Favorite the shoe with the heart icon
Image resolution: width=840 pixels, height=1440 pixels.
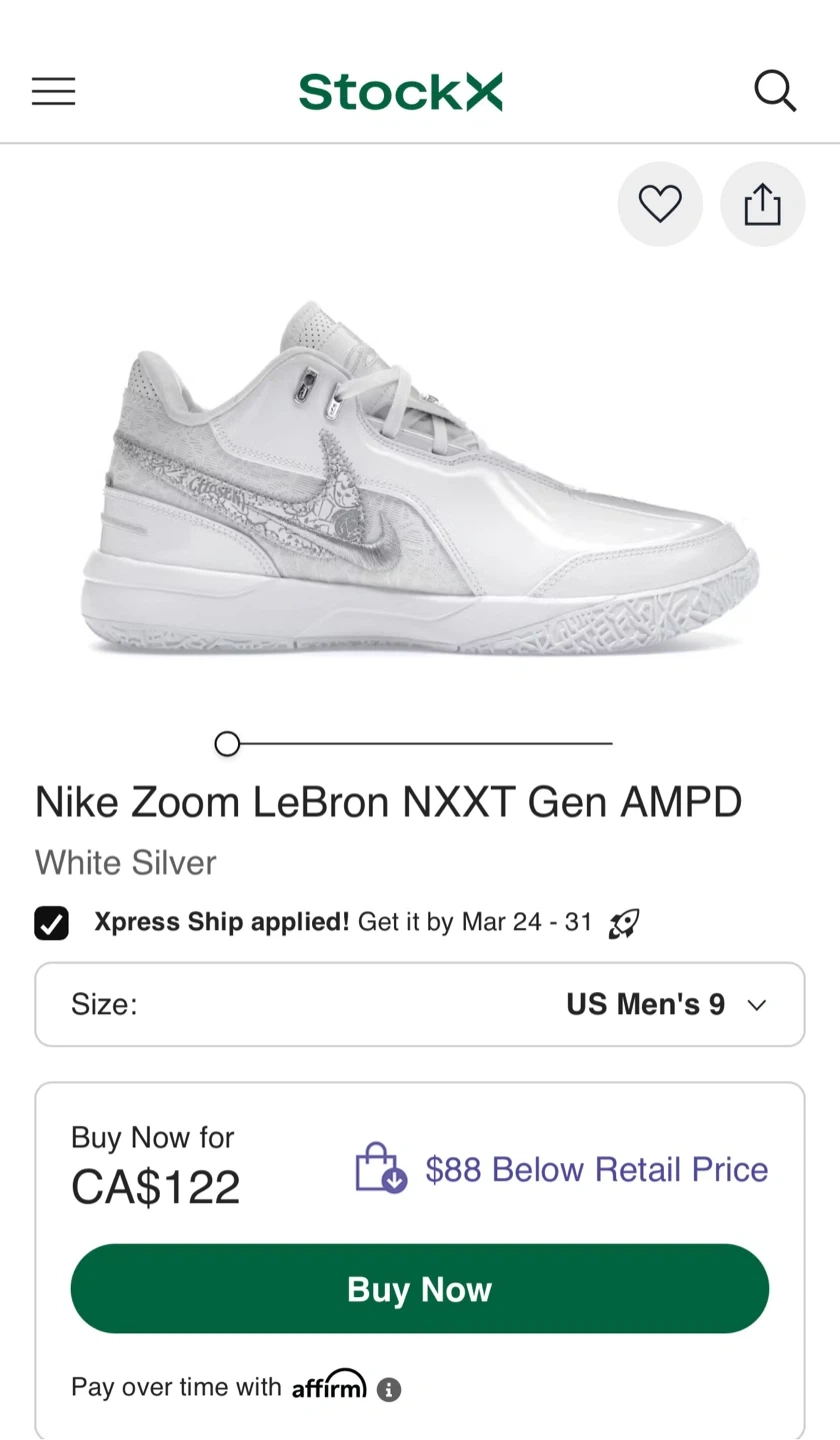(660, 204)
